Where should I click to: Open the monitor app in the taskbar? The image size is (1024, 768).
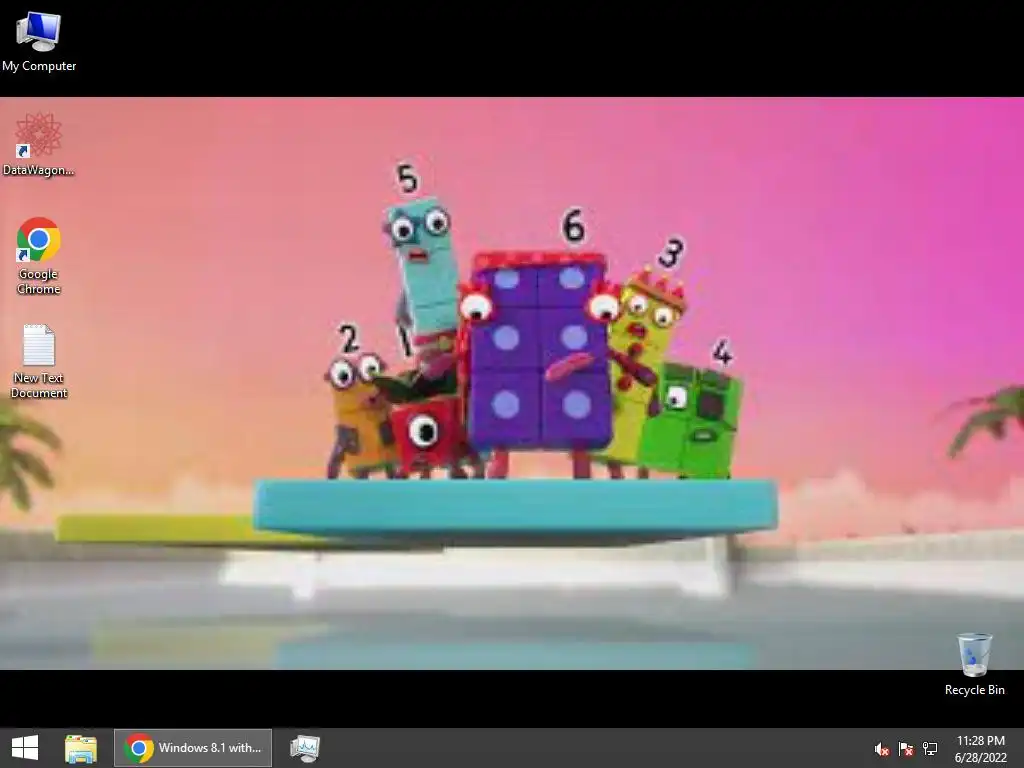pyautogui.click(x=304, y=748)
